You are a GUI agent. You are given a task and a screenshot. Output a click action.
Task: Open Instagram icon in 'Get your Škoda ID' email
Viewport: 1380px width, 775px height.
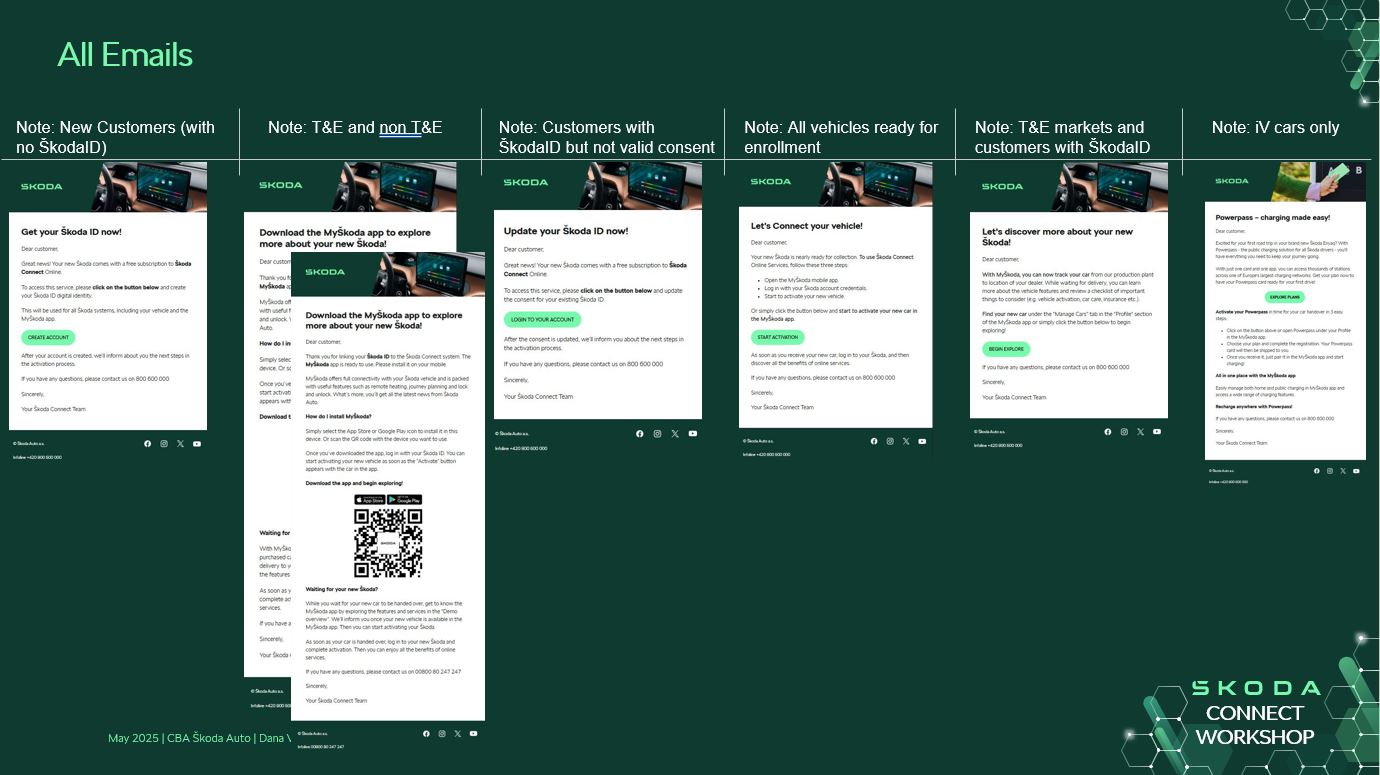164,443
